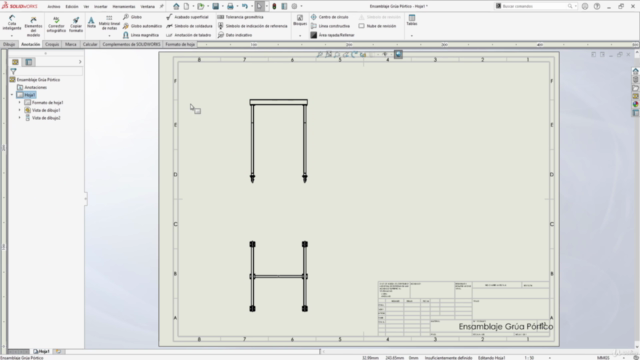Insert a Nota annotation
640x360 pixels.
point(91,22)
